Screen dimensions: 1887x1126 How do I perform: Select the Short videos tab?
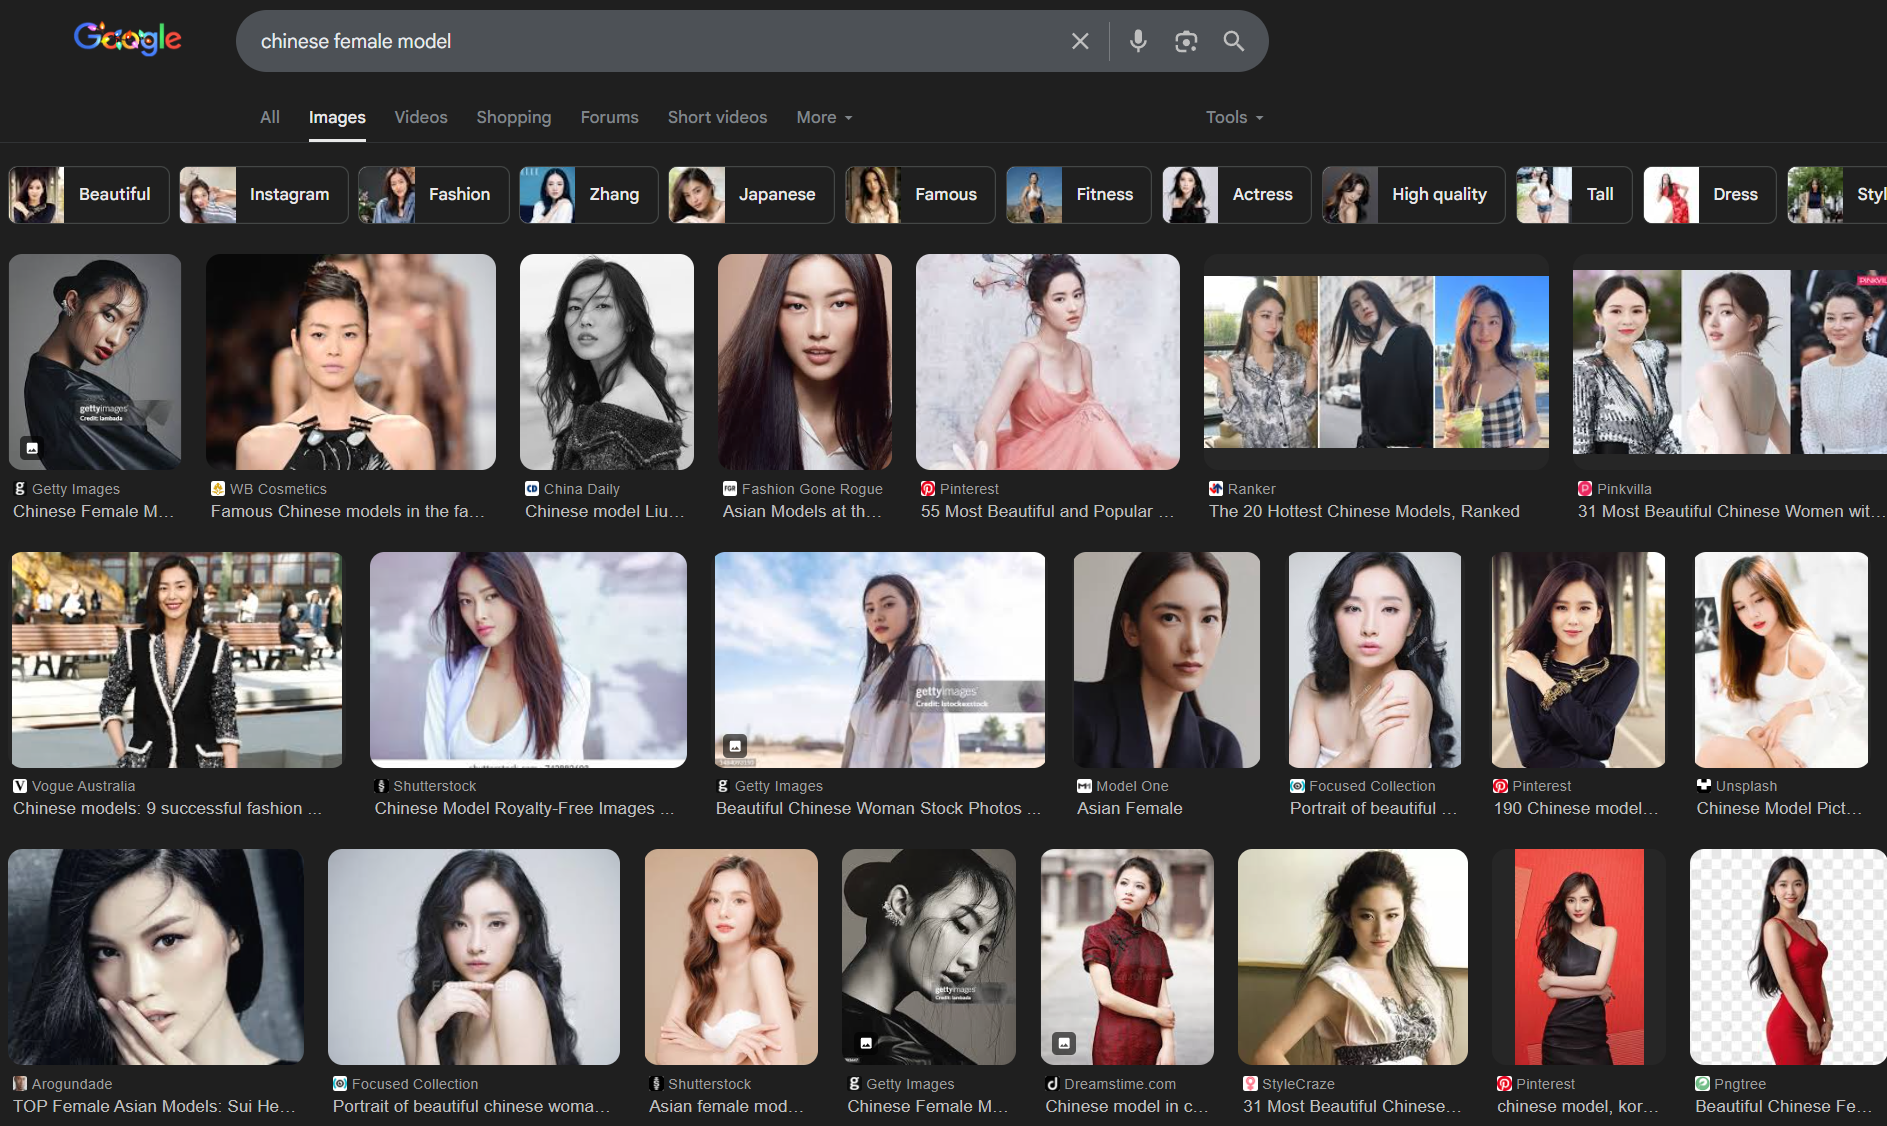click(x=718, y=117)
